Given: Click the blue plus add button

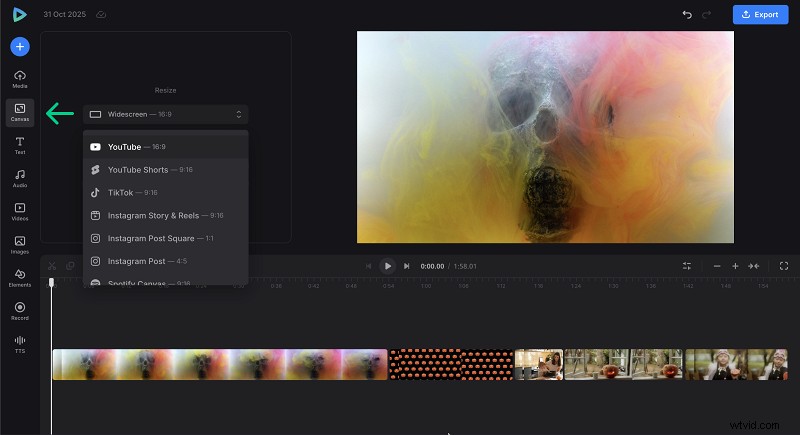Looking at the screenshot, I should (x=20, y=46).
